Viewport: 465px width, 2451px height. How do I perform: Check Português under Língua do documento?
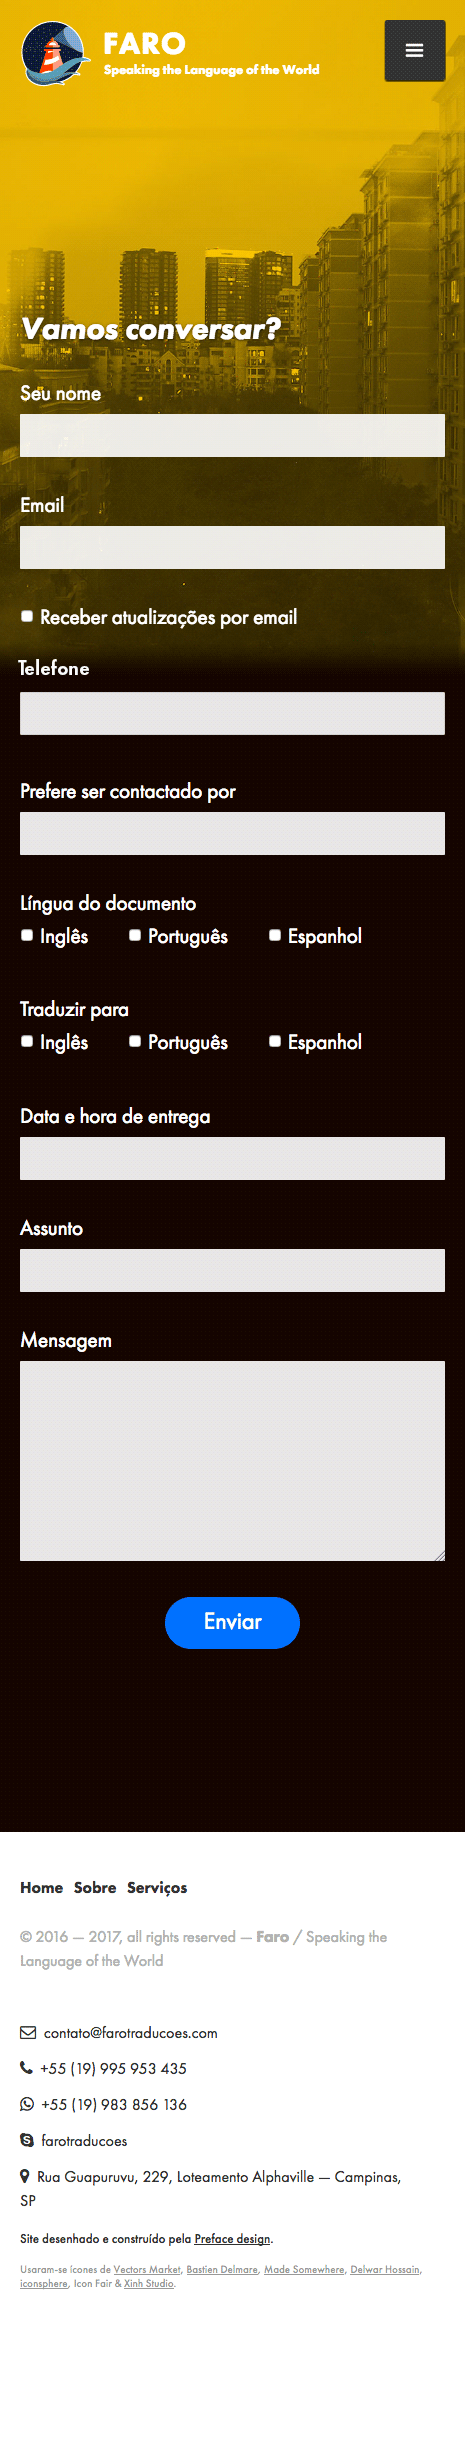(x=135, y=935)
